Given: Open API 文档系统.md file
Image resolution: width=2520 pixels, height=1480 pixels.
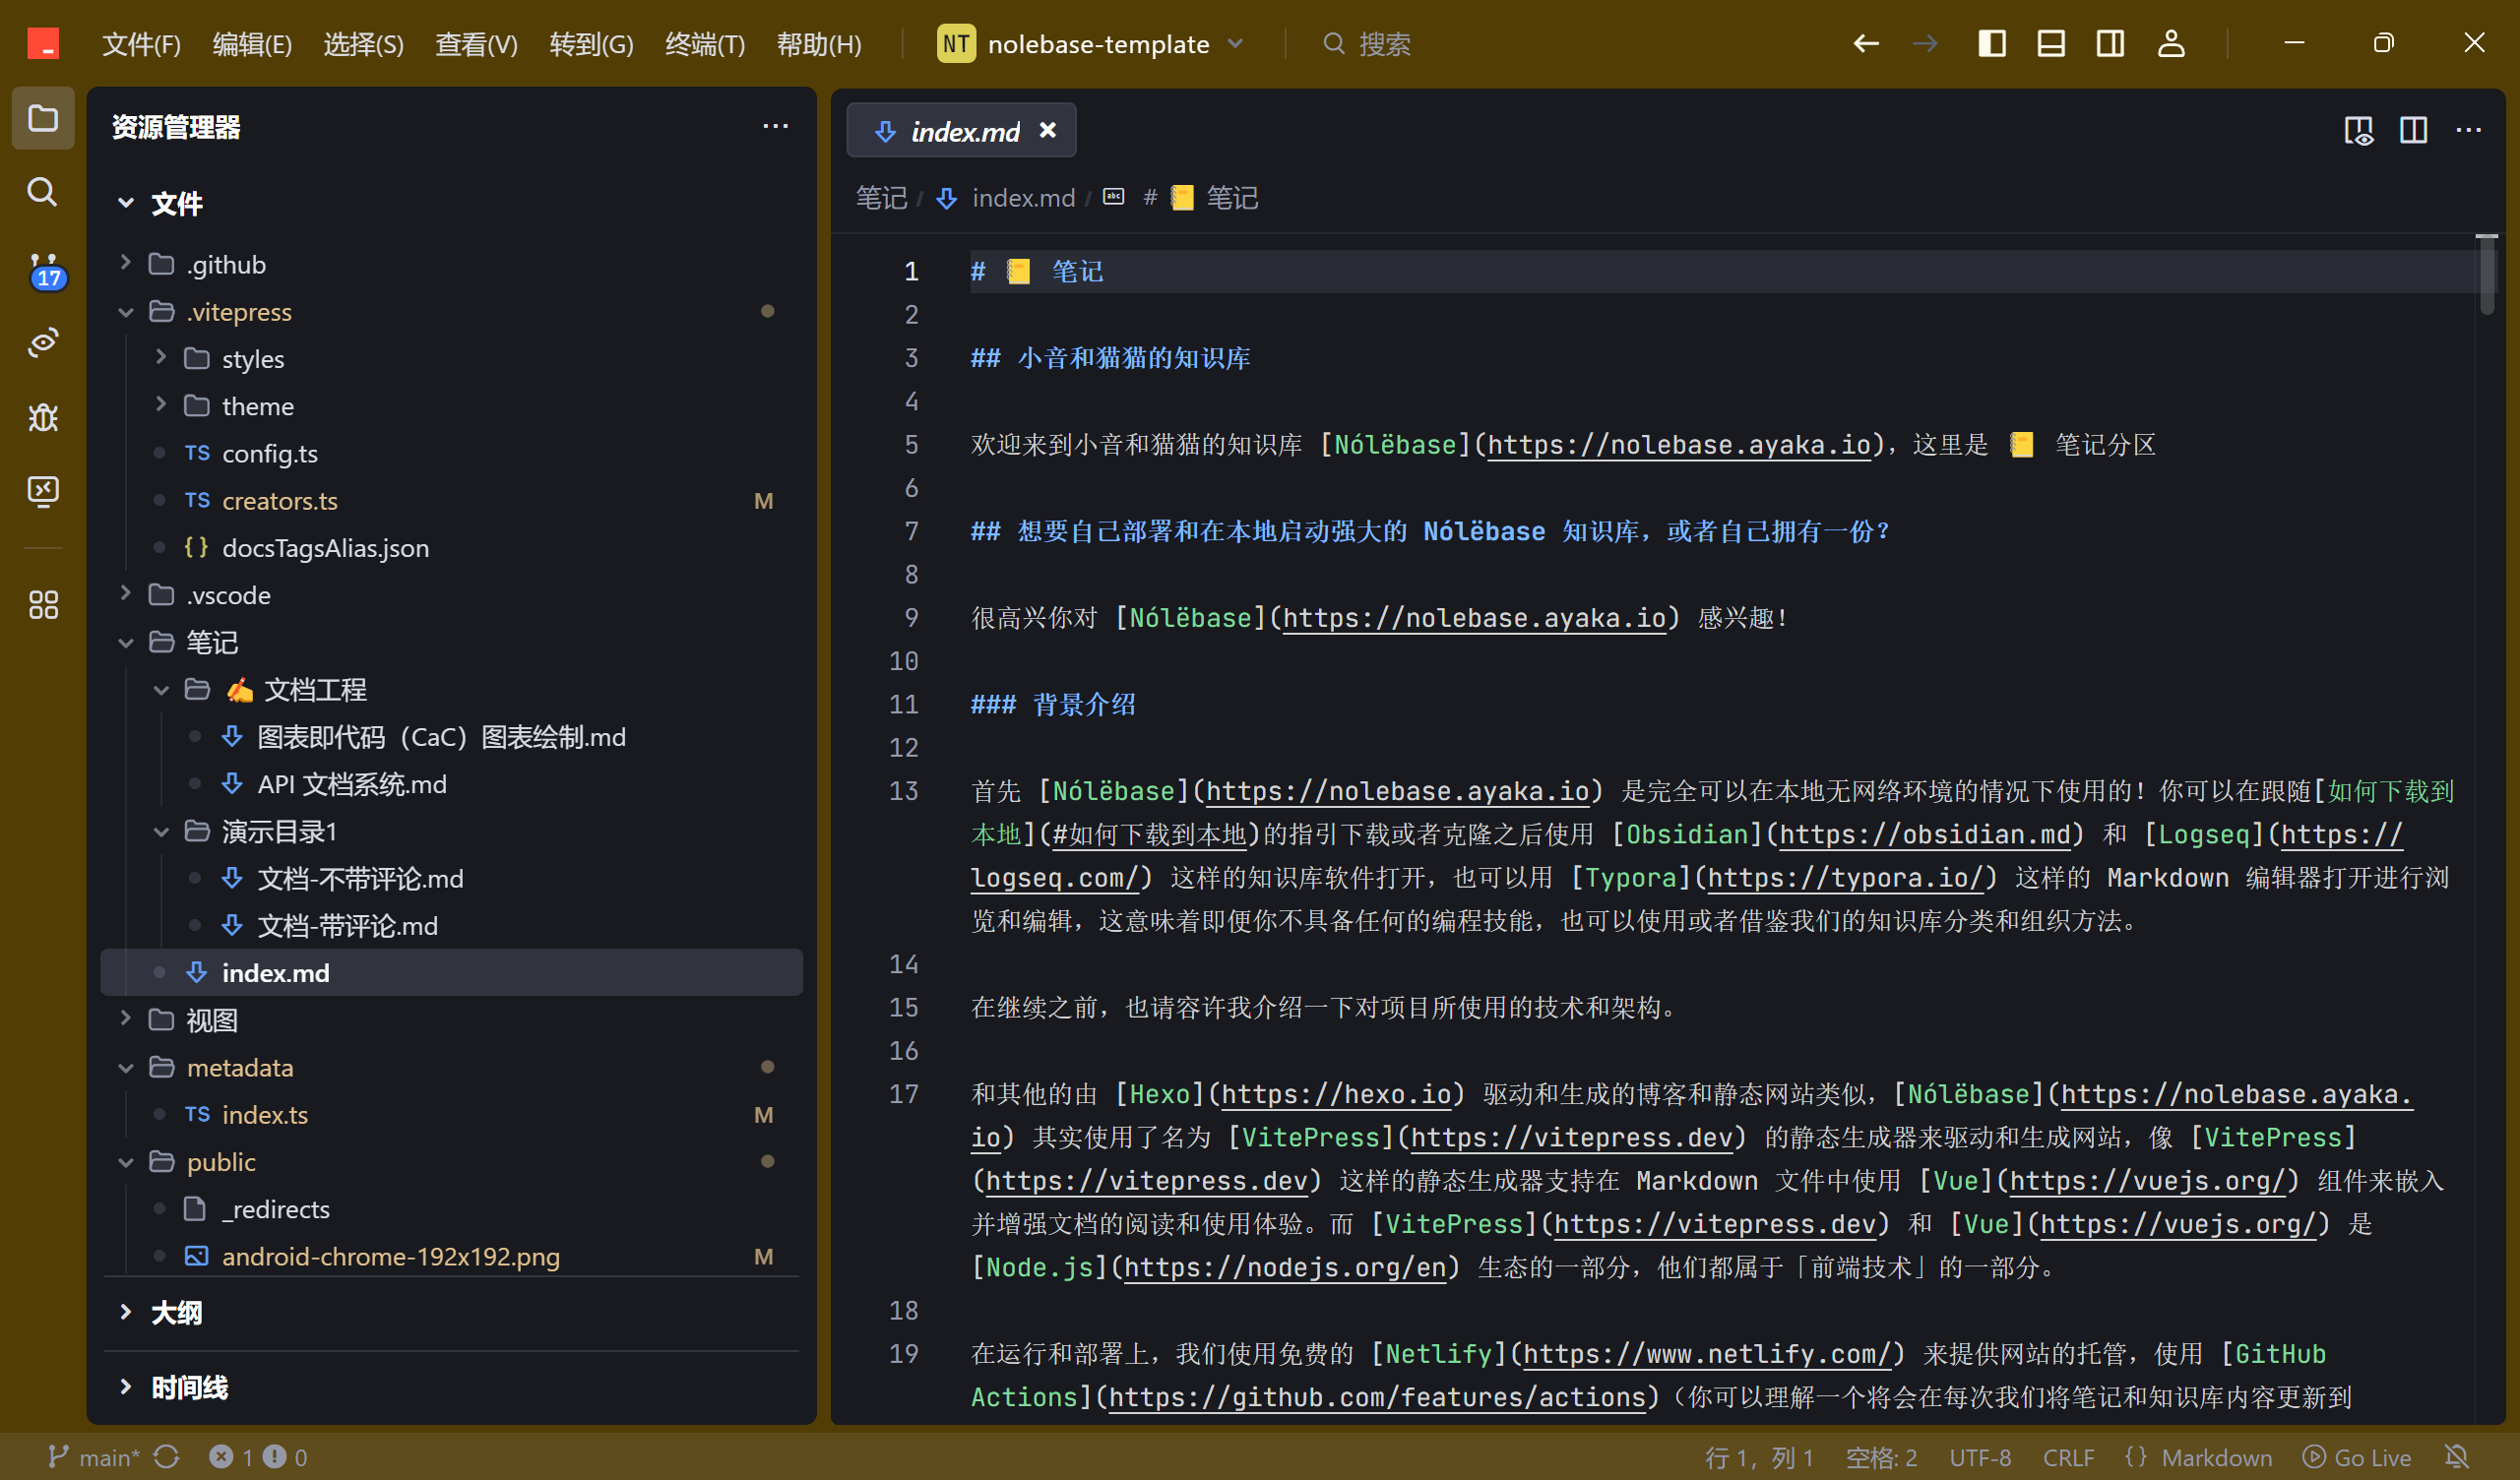Looking at the screenshot, I should [451, 784].
